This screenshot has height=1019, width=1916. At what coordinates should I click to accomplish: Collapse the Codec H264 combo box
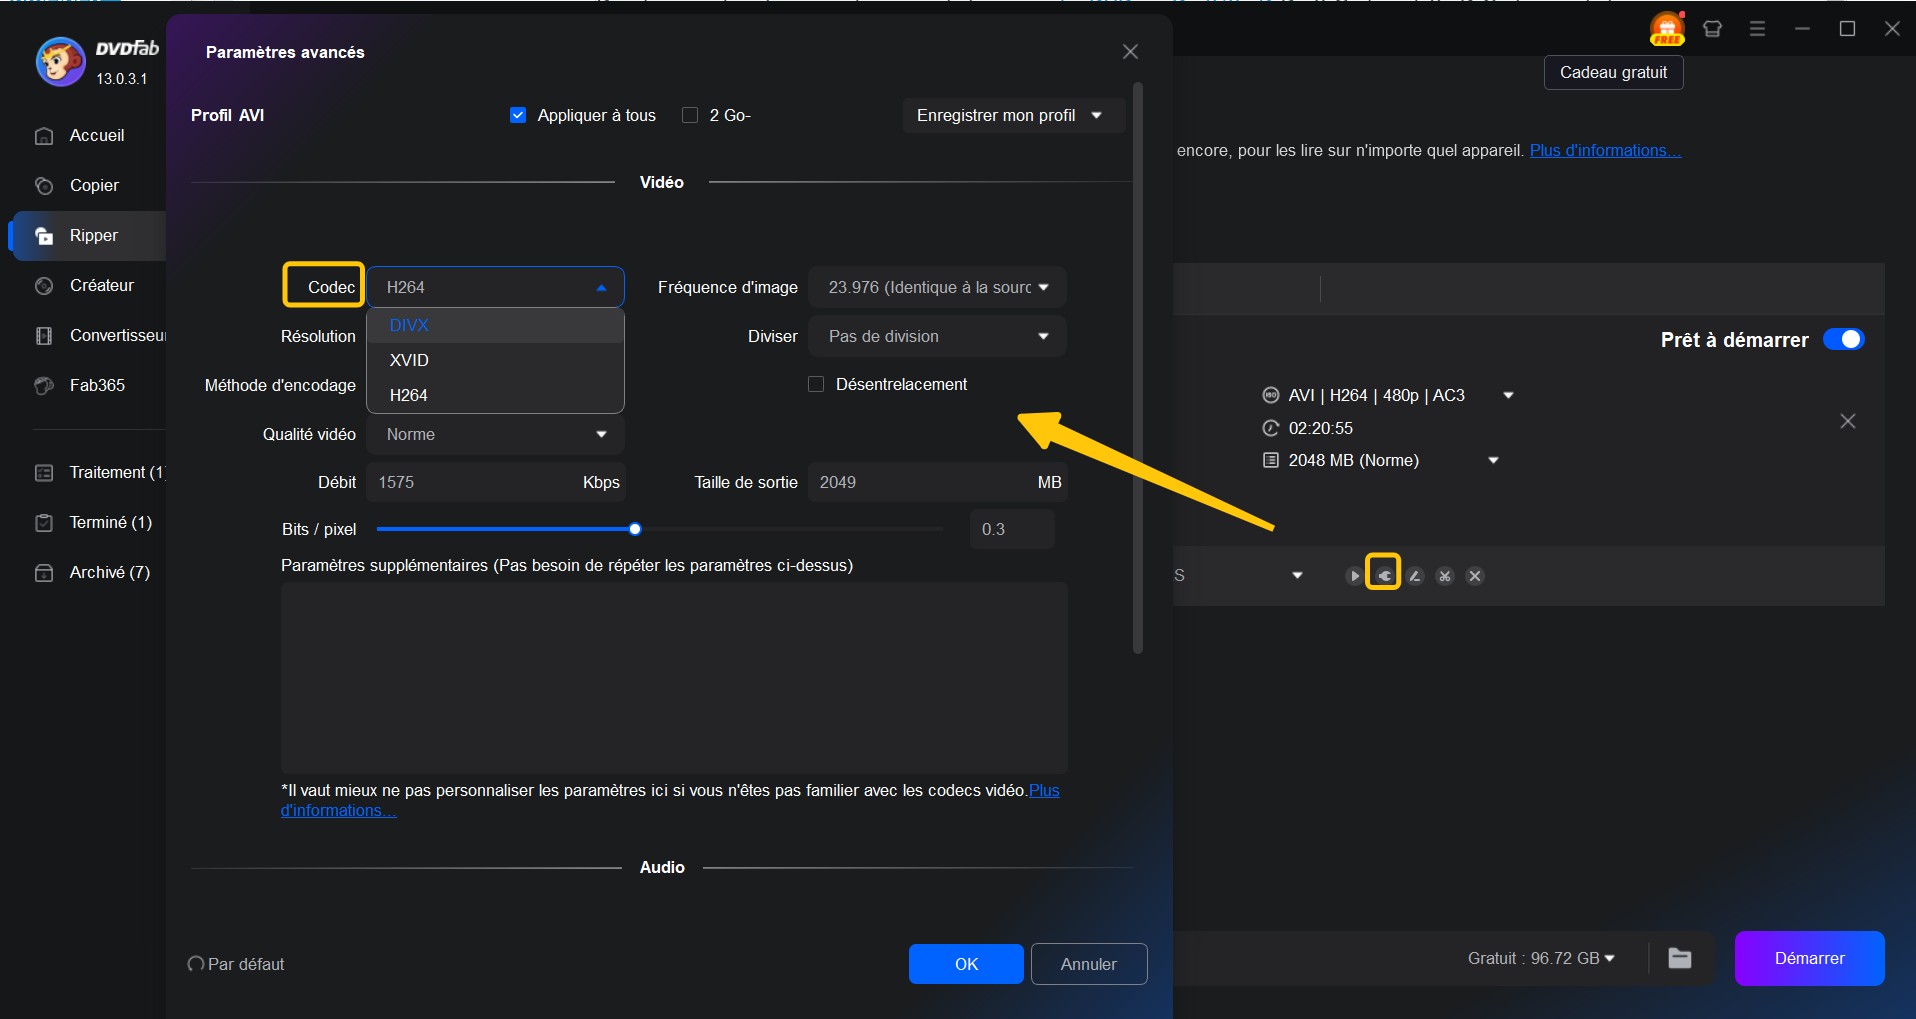point(496,287)
